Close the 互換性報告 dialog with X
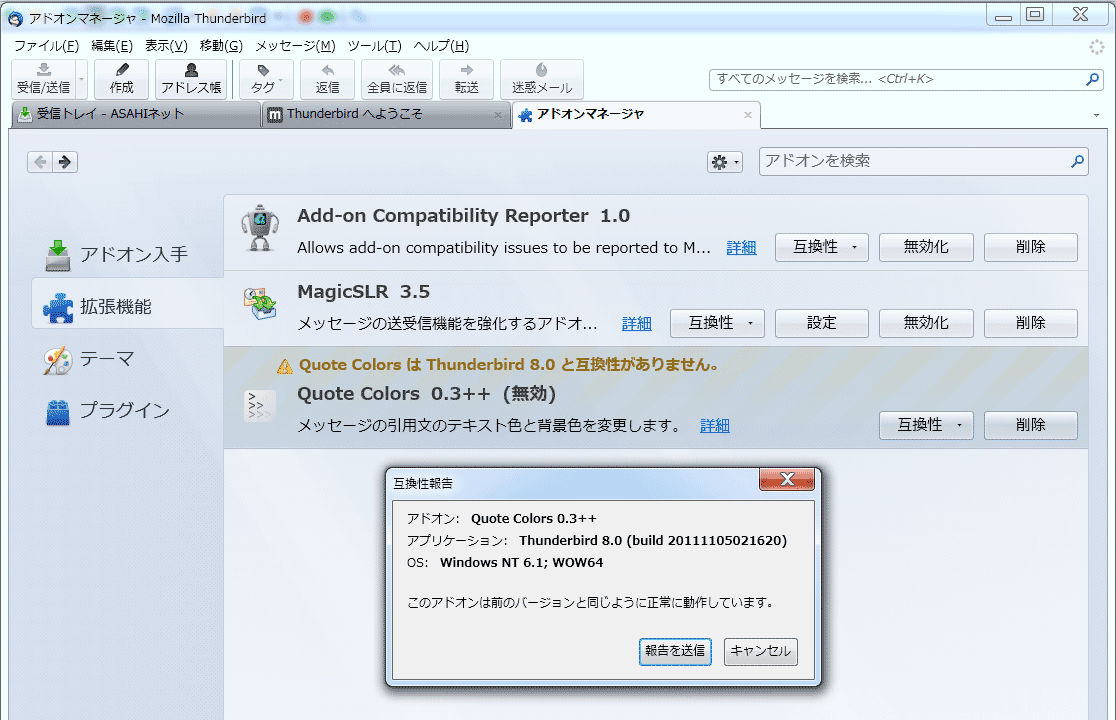This screenshot has width=1116, height=720. [x=786, y=480]
